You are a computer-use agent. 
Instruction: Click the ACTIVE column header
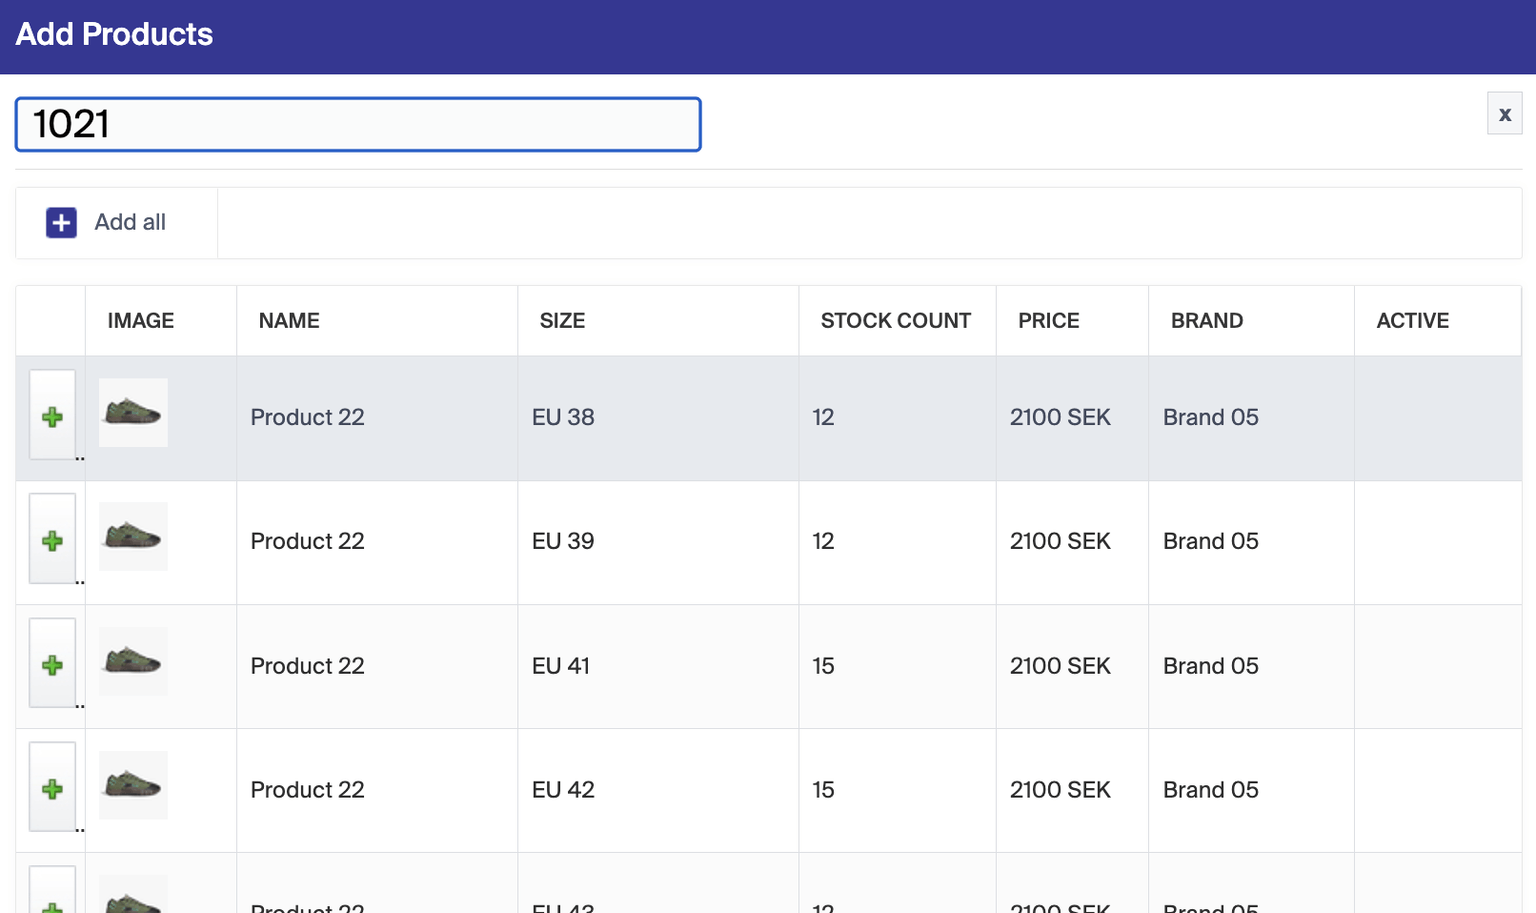[1412, 321]
